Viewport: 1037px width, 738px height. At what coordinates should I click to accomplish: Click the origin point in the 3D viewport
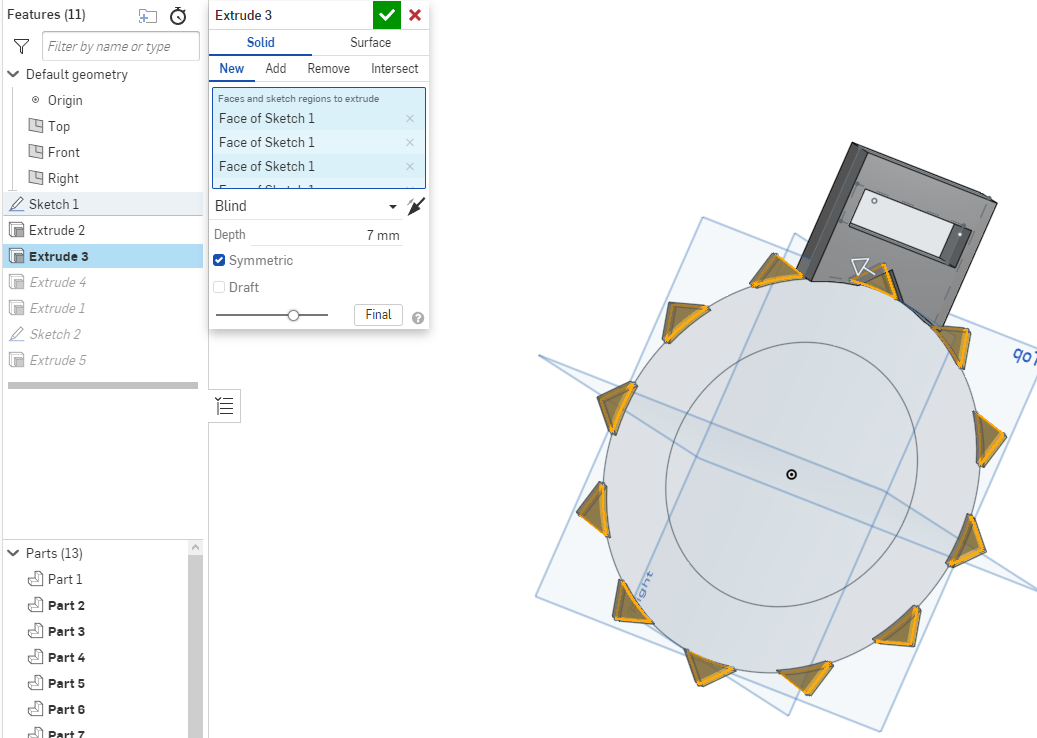tap(792, 474)
